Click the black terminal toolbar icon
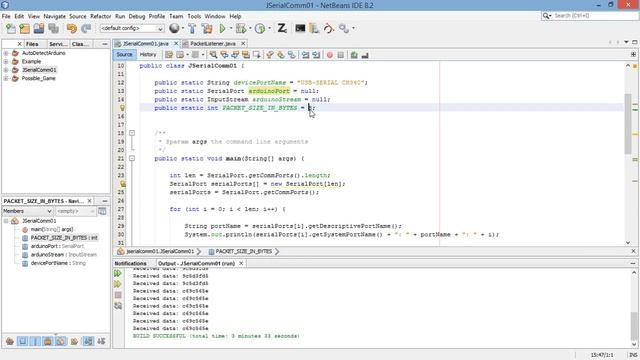 (x=300, y=29)
